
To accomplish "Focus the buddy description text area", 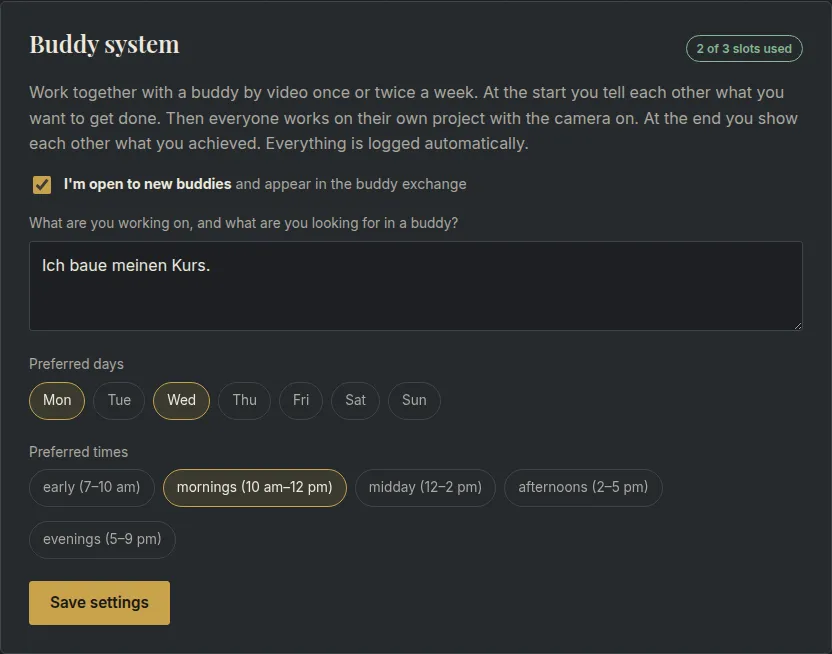I will [x=416, y=286].
